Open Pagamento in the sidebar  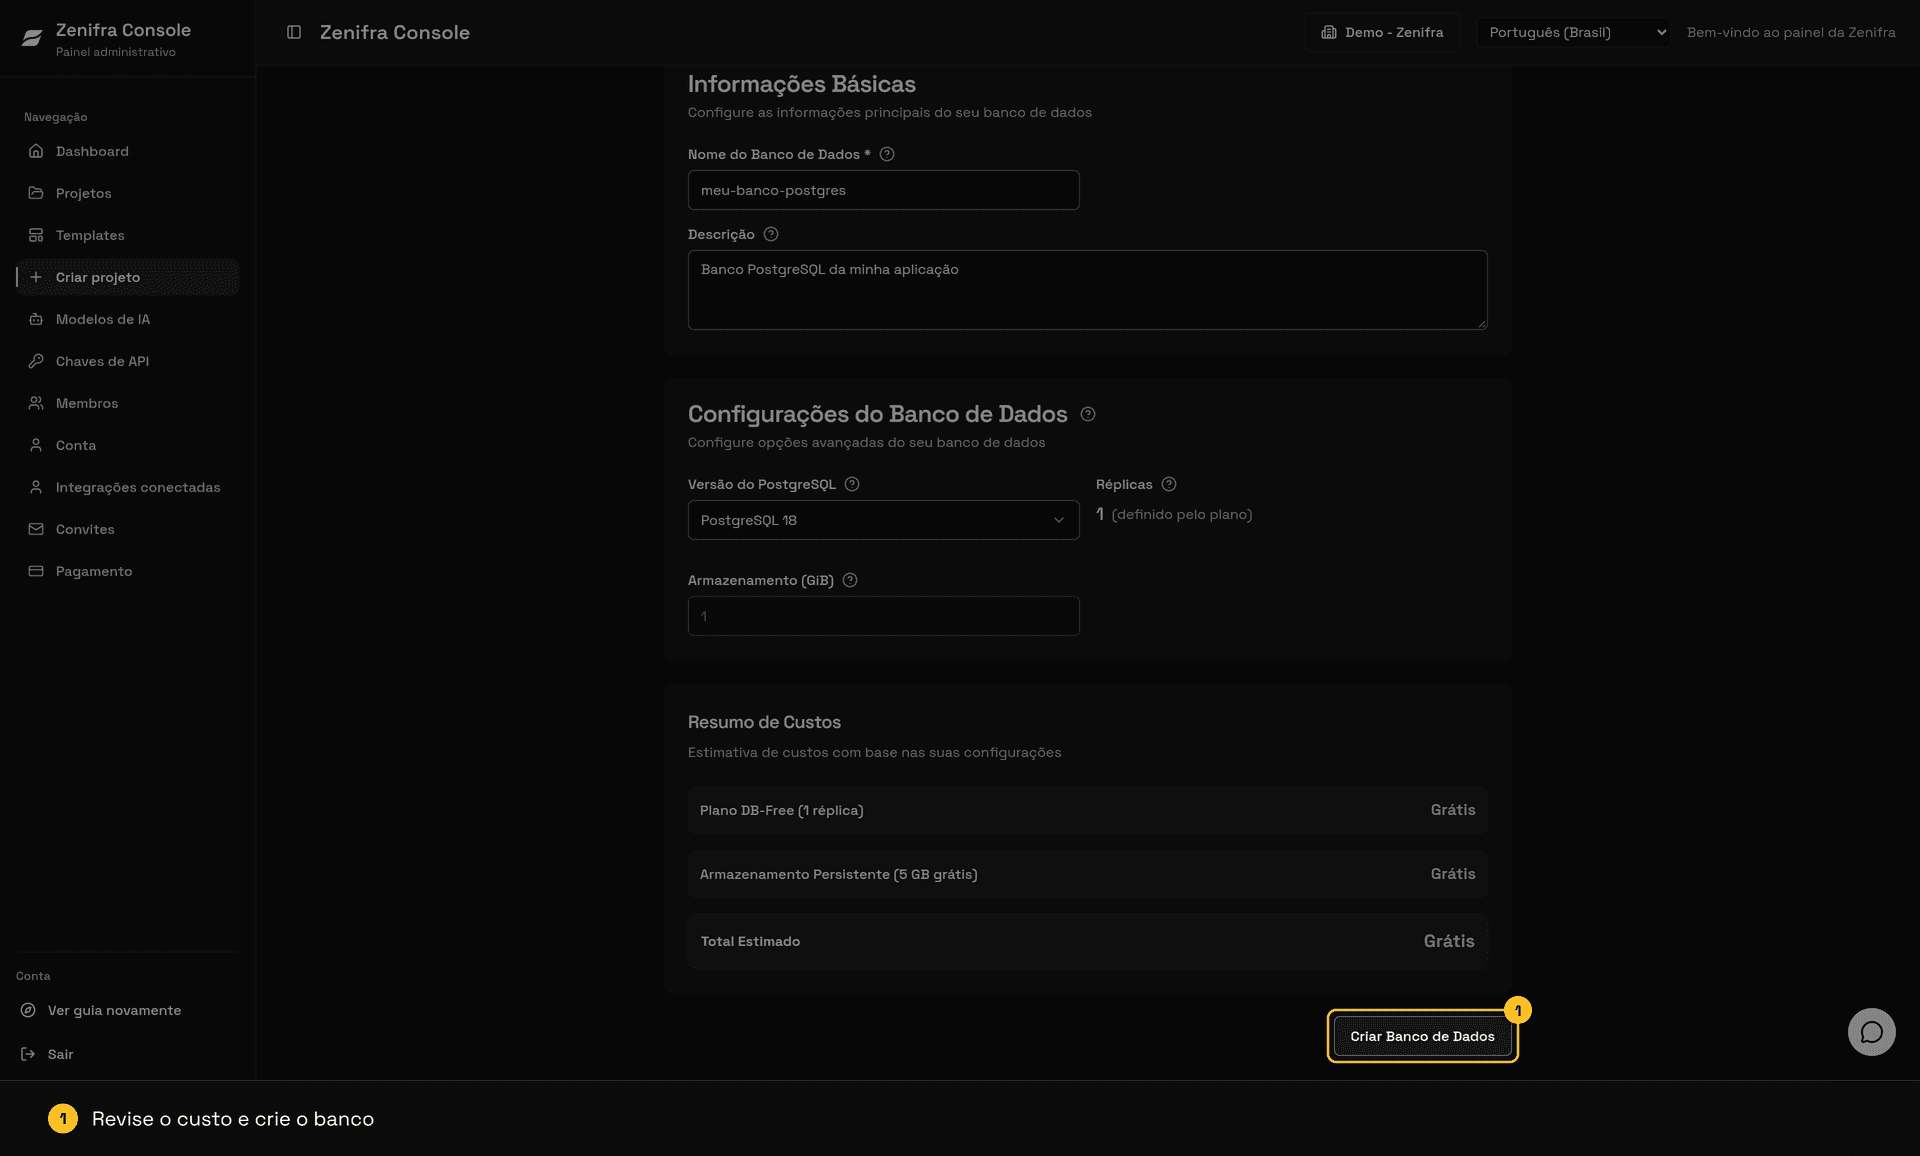point(128,571)
